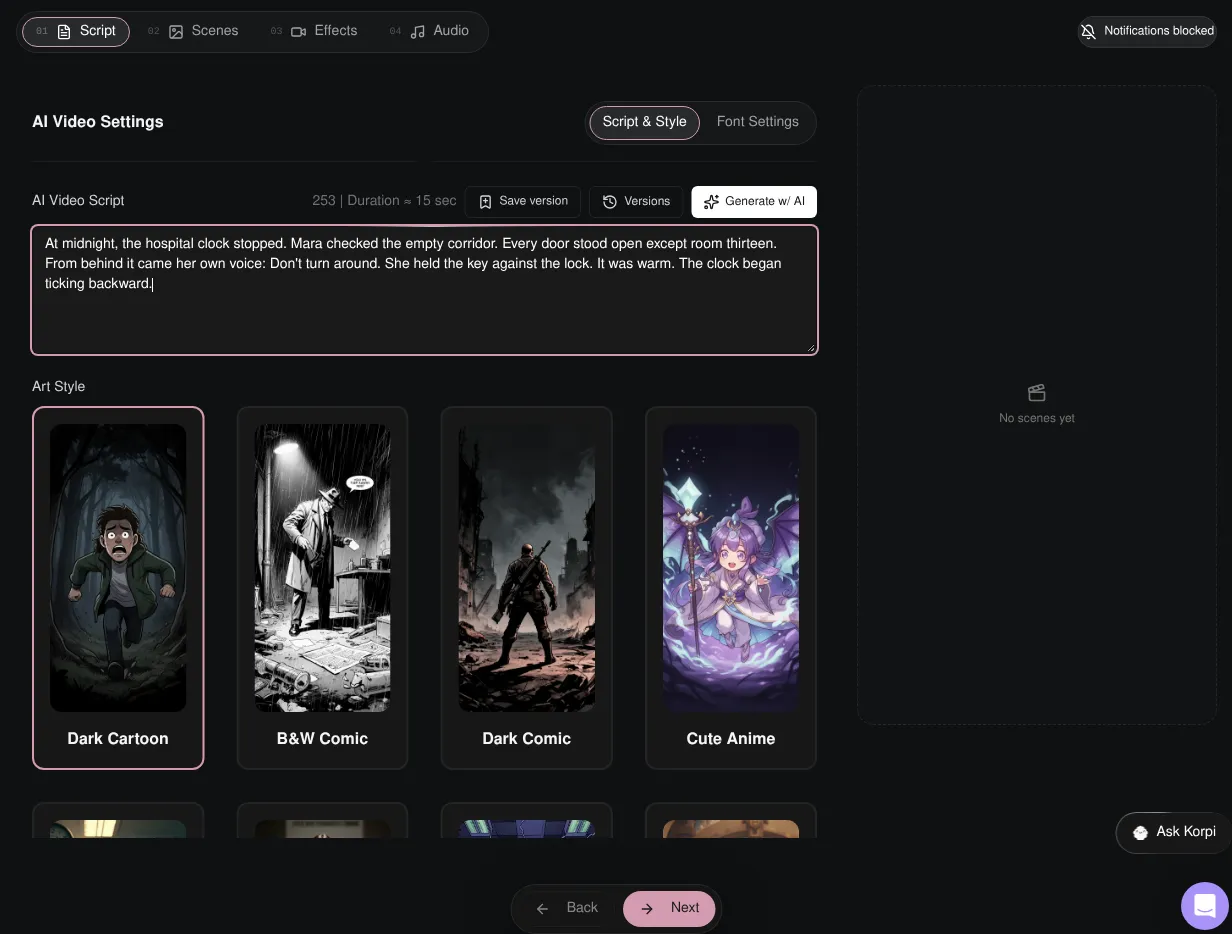Switch to the Scenes step tab
The height and width of the screenshot is (934, 1232).
pos(193,31)
